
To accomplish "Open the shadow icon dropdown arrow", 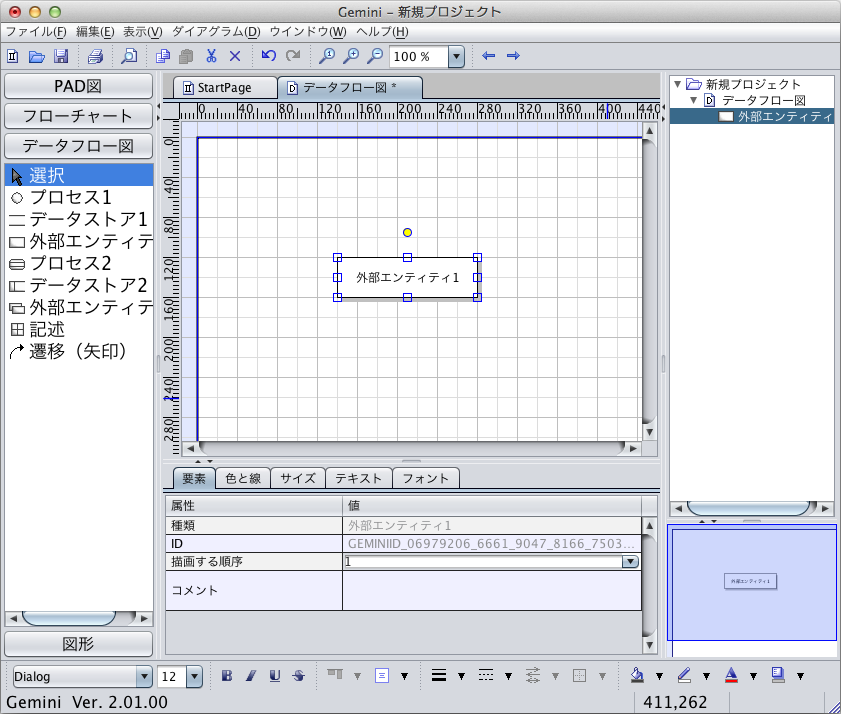I will [800, 676].
